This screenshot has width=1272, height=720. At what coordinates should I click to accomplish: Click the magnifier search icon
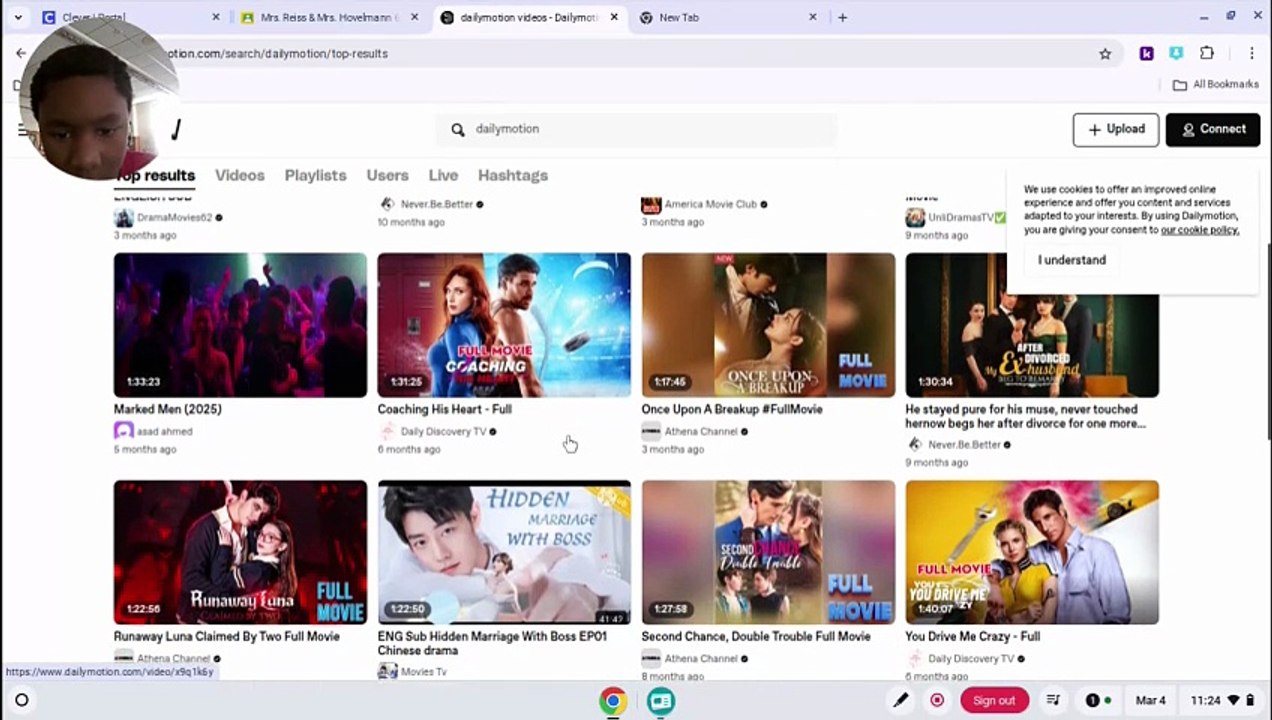[458, 129]
